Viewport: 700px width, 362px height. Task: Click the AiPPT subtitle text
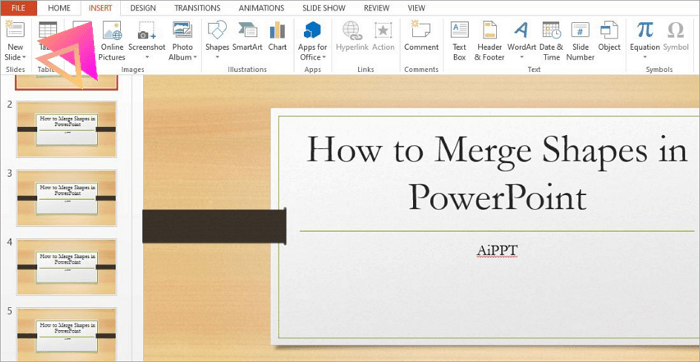click(x=497, y=251)
